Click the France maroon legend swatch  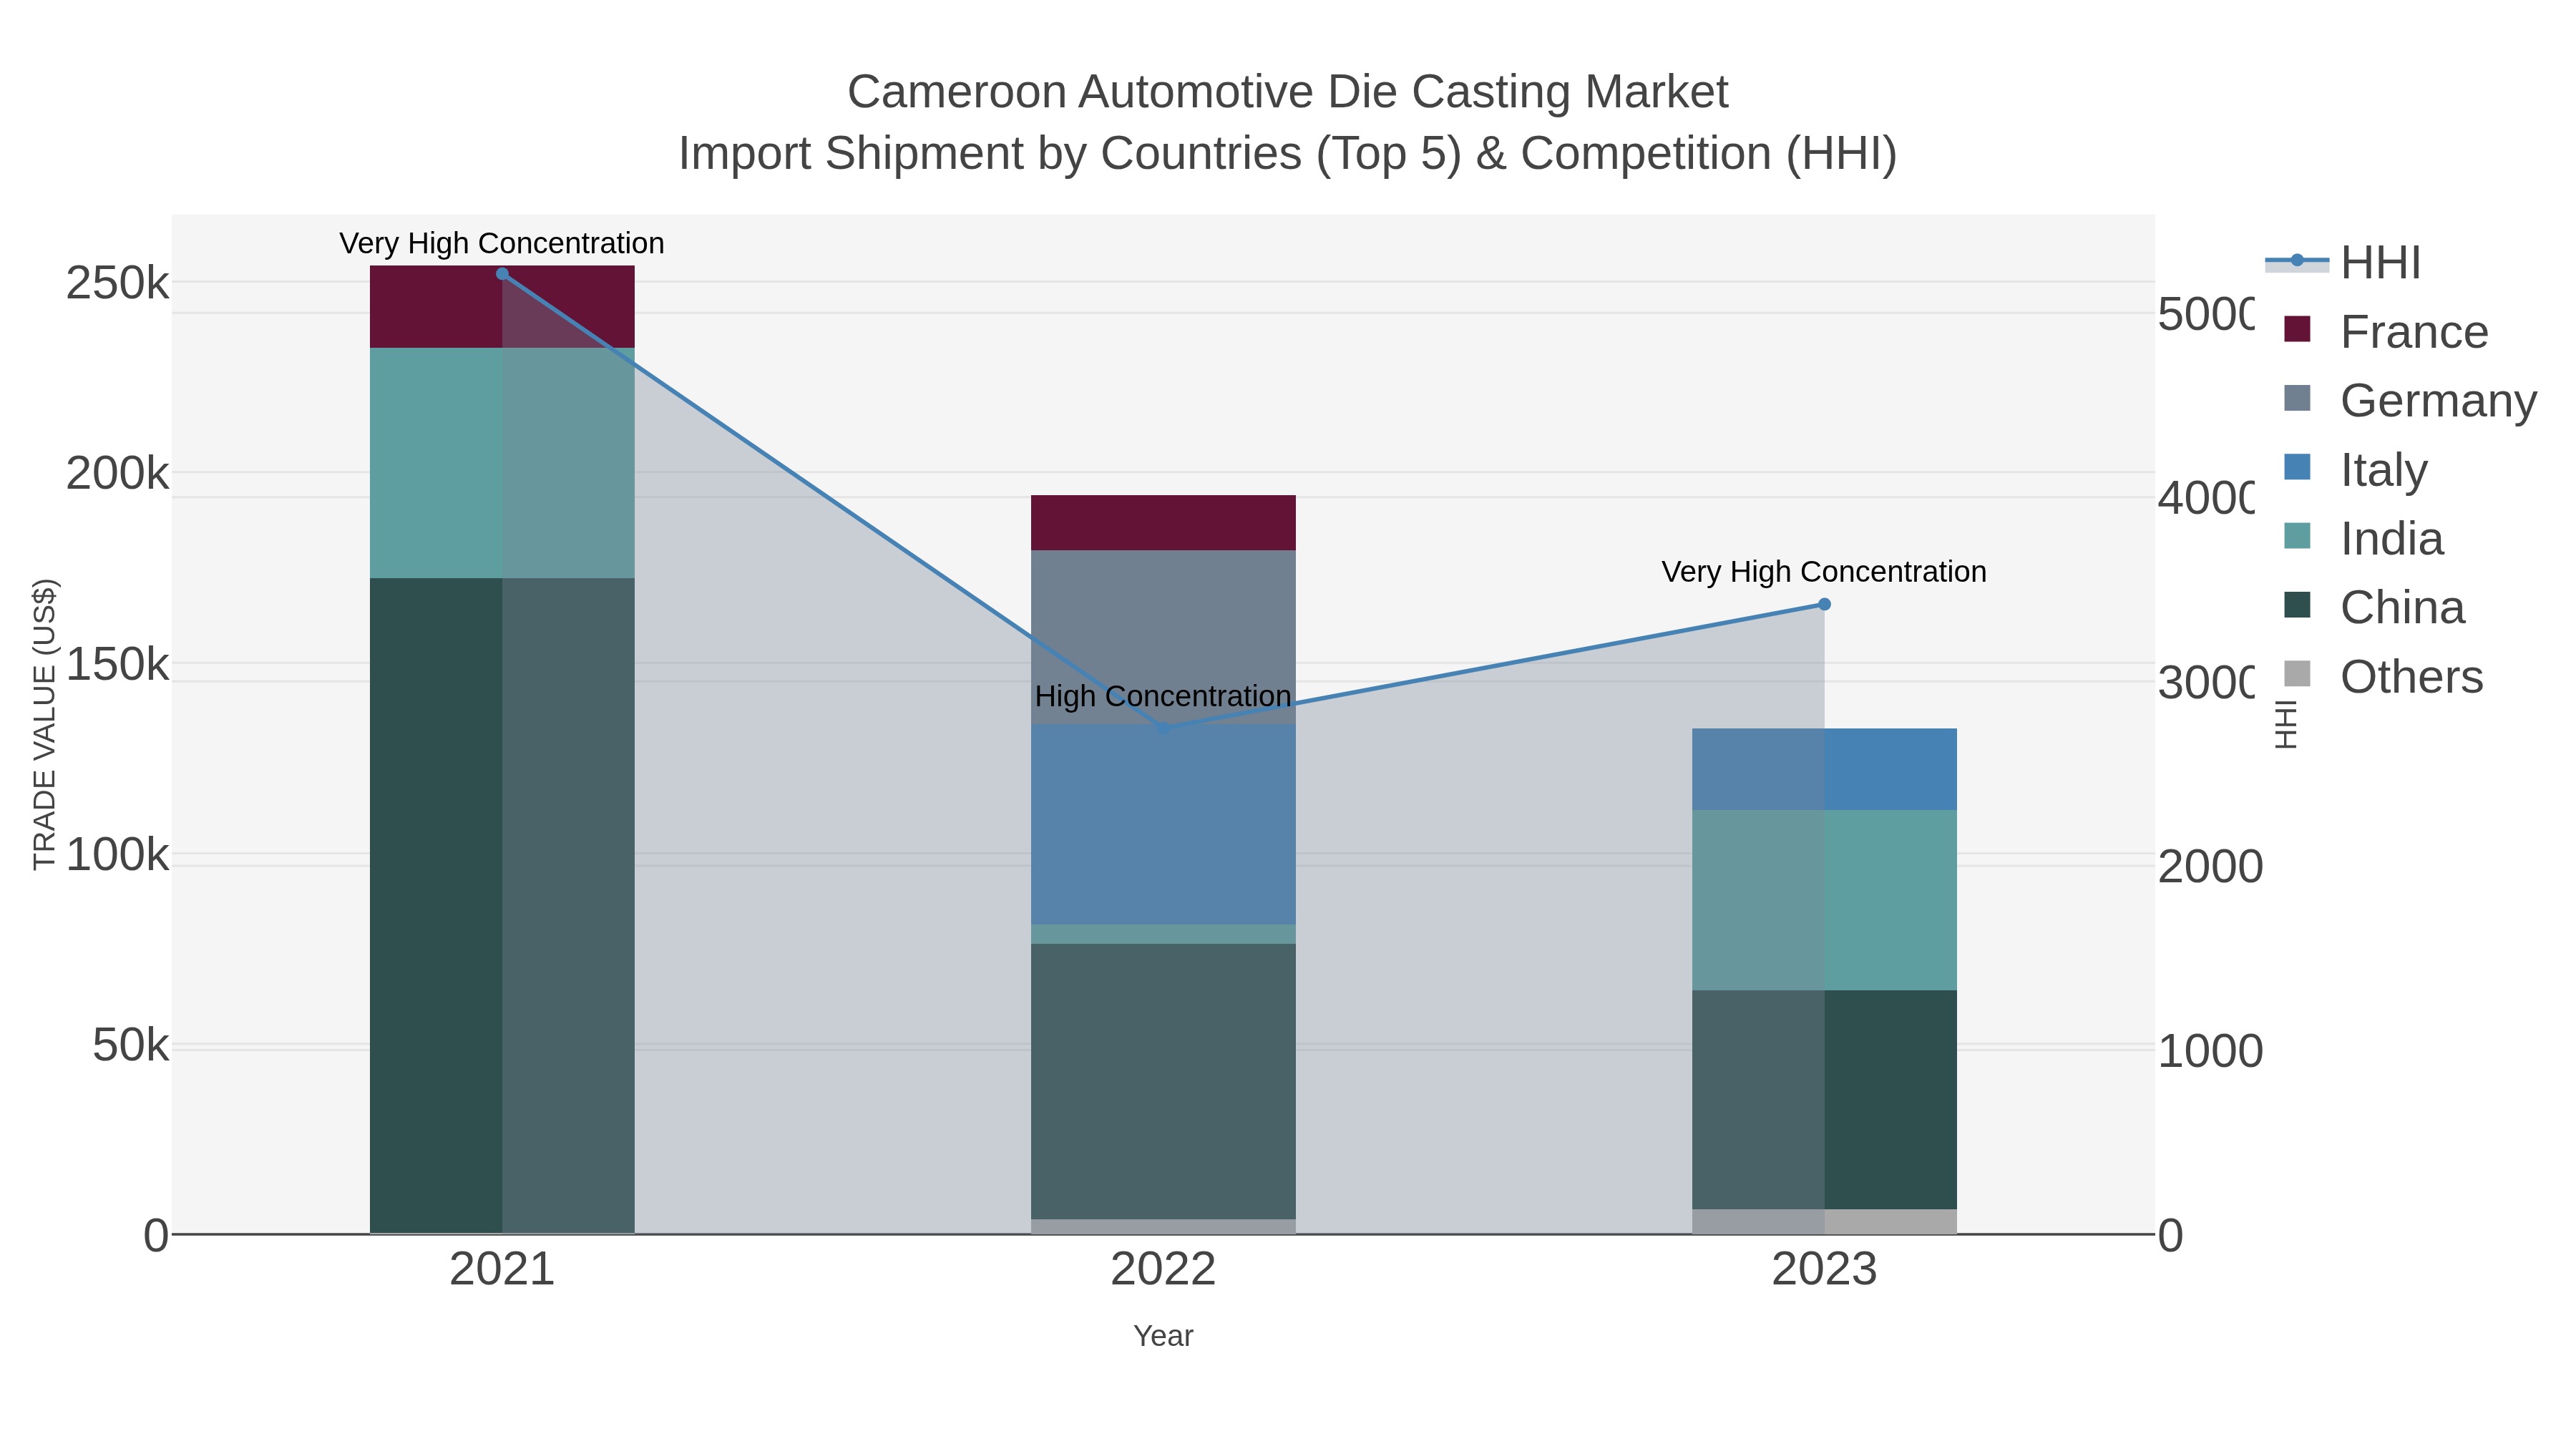point(2297,329)
